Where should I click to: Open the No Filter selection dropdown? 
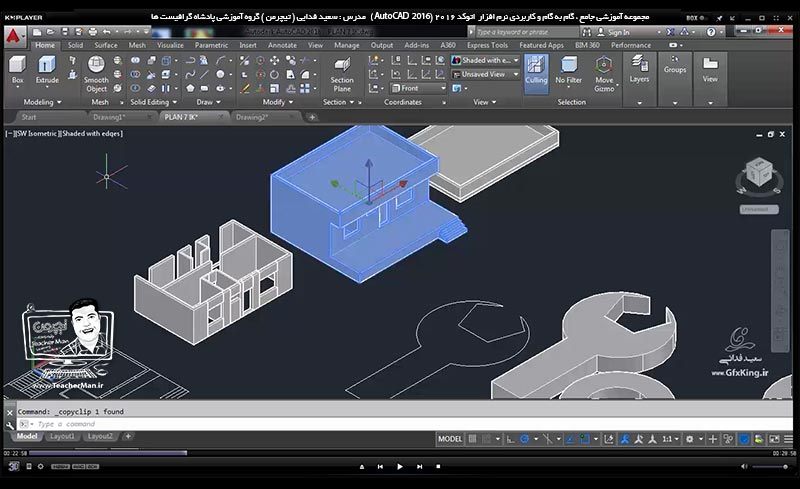(x=568, y=70)
